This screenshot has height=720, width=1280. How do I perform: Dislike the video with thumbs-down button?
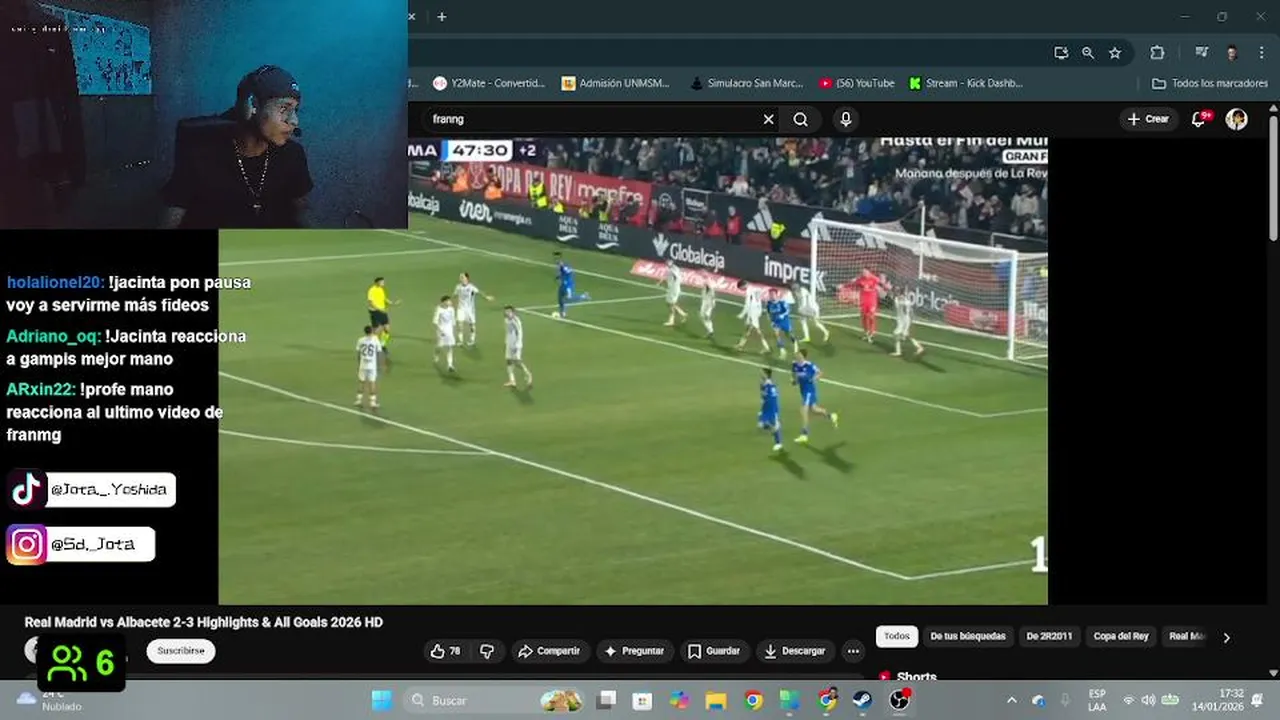[x=487, y=651]
